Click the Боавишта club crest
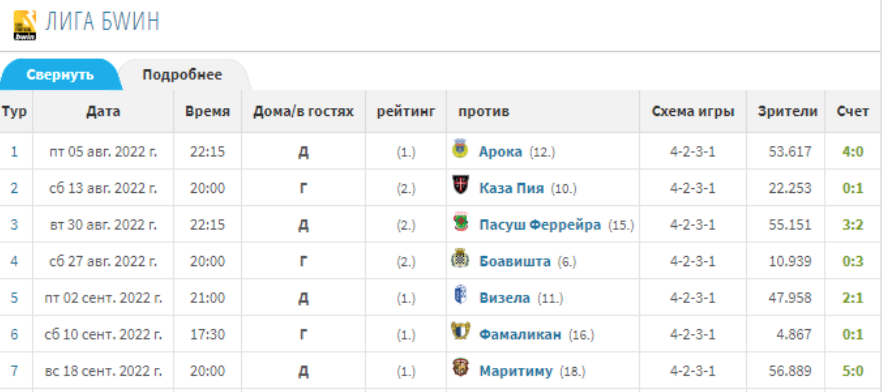 [x=460, y=259]
